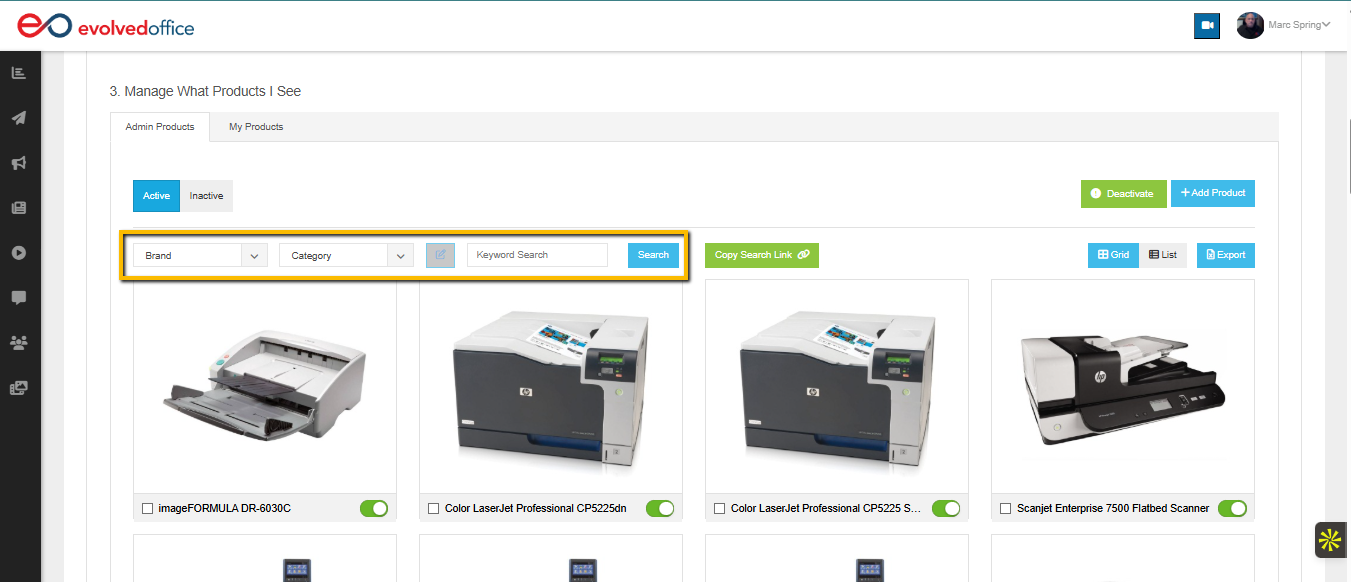Switch to the My Products tab

pos(256,127)
